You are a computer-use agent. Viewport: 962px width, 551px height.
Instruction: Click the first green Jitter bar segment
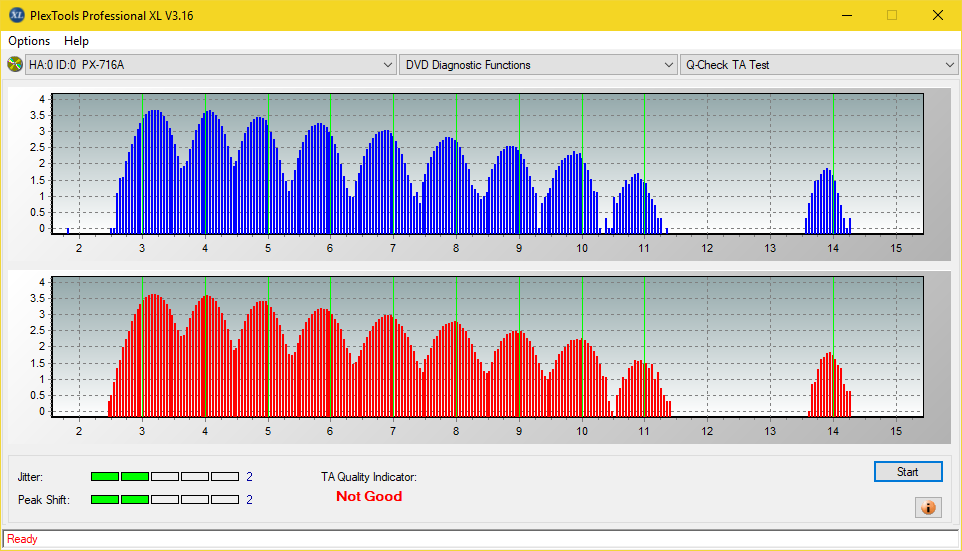pyautogui.click(x=104, y=476)
